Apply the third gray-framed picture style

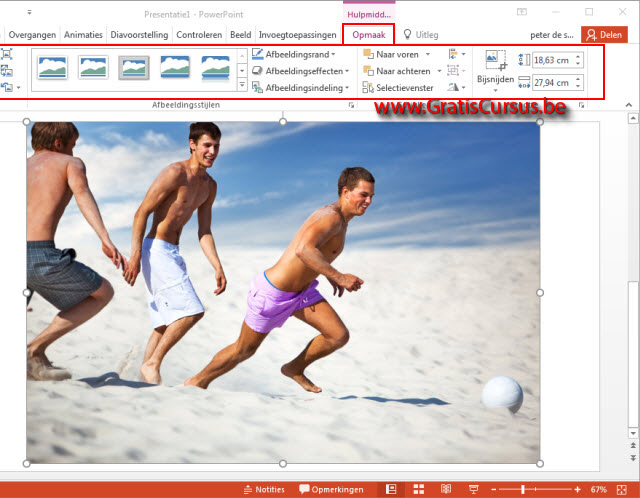pyautogui.click(x=134, y=67)
